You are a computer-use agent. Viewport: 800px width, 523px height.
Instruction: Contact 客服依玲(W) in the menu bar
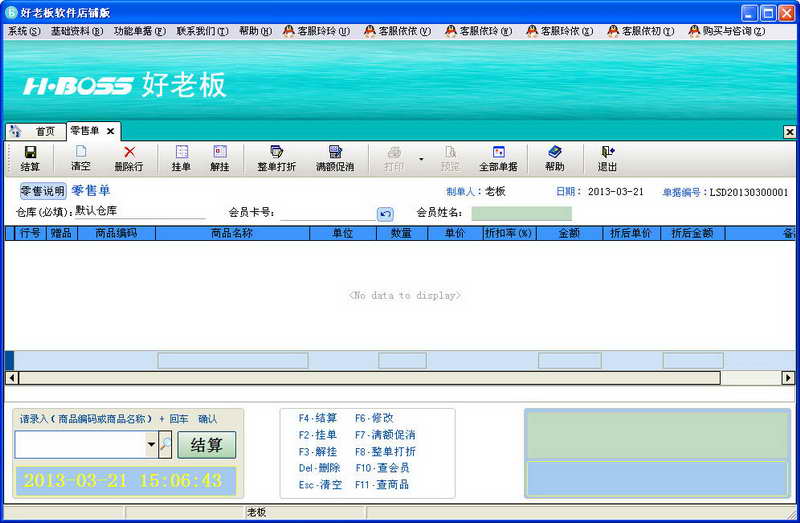479,31
